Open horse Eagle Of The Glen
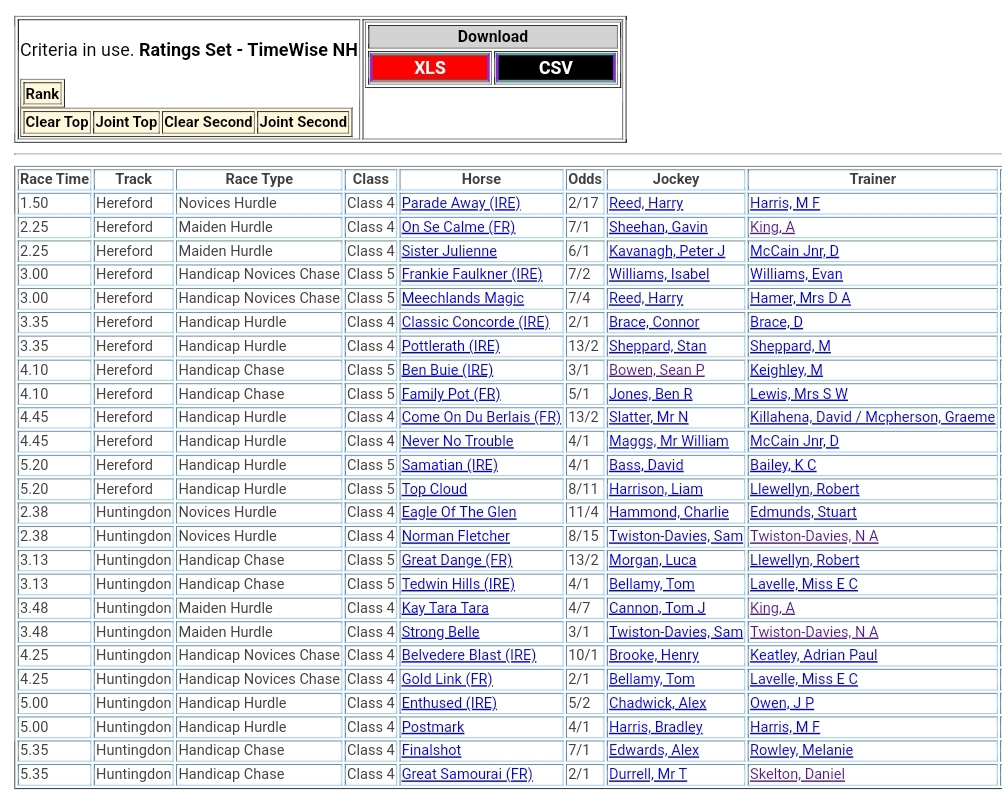This screenshot has height=812, width=1002. click(x=459, y=512)
